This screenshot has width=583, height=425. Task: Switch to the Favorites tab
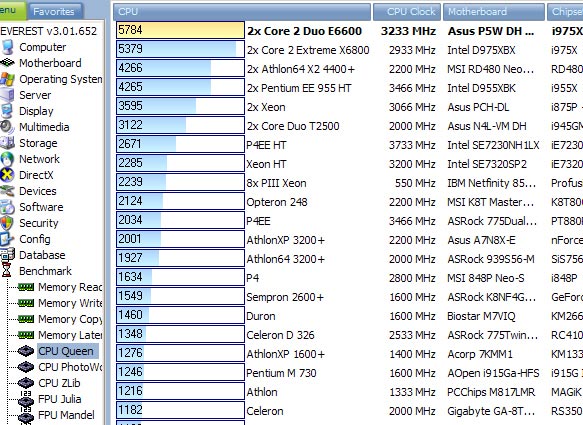pos(56,12)
